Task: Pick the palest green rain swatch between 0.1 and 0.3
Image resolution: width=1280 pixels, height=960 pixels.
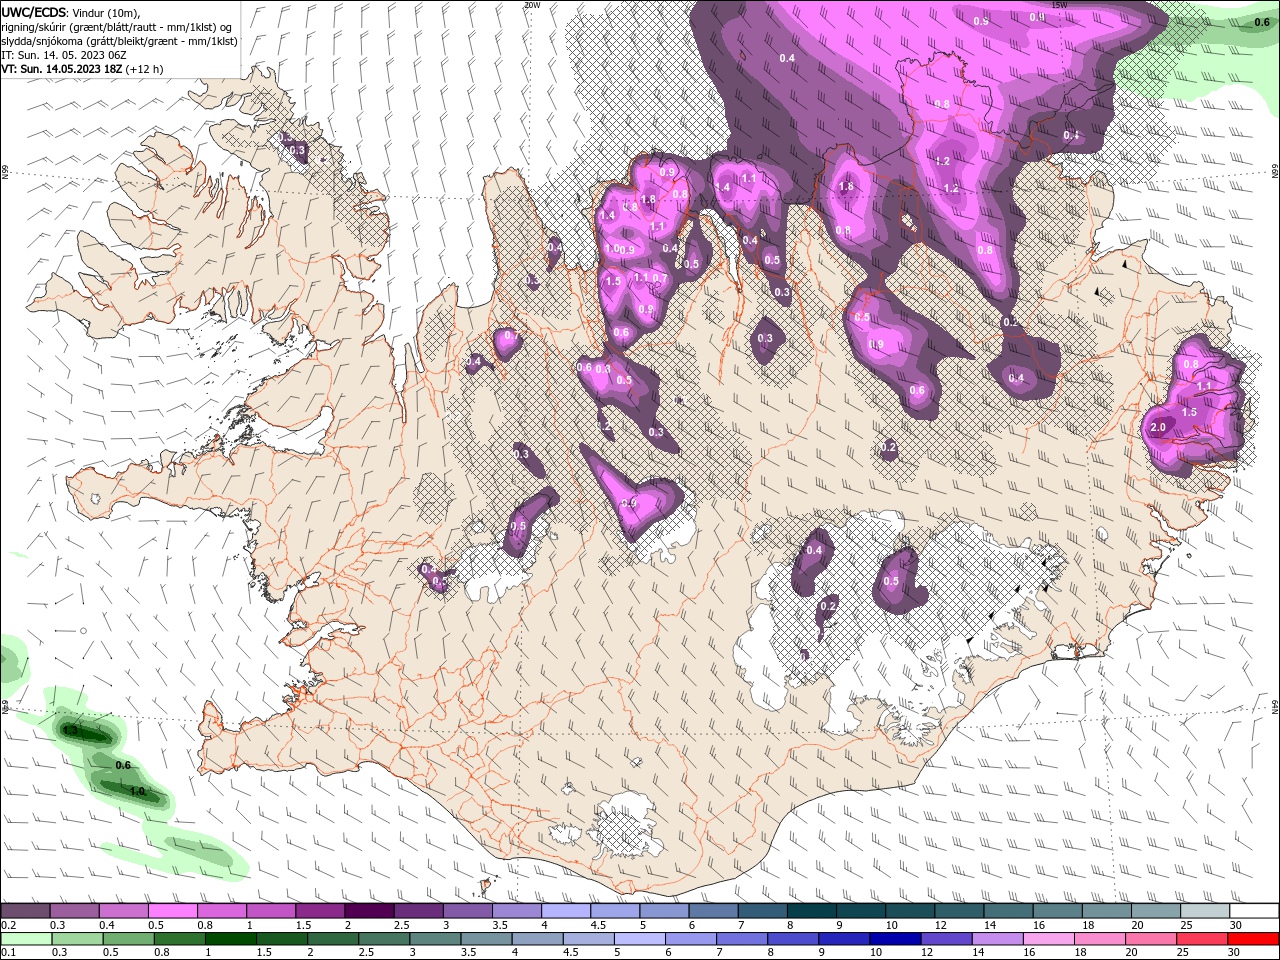Action: click(x=25, y=939)
